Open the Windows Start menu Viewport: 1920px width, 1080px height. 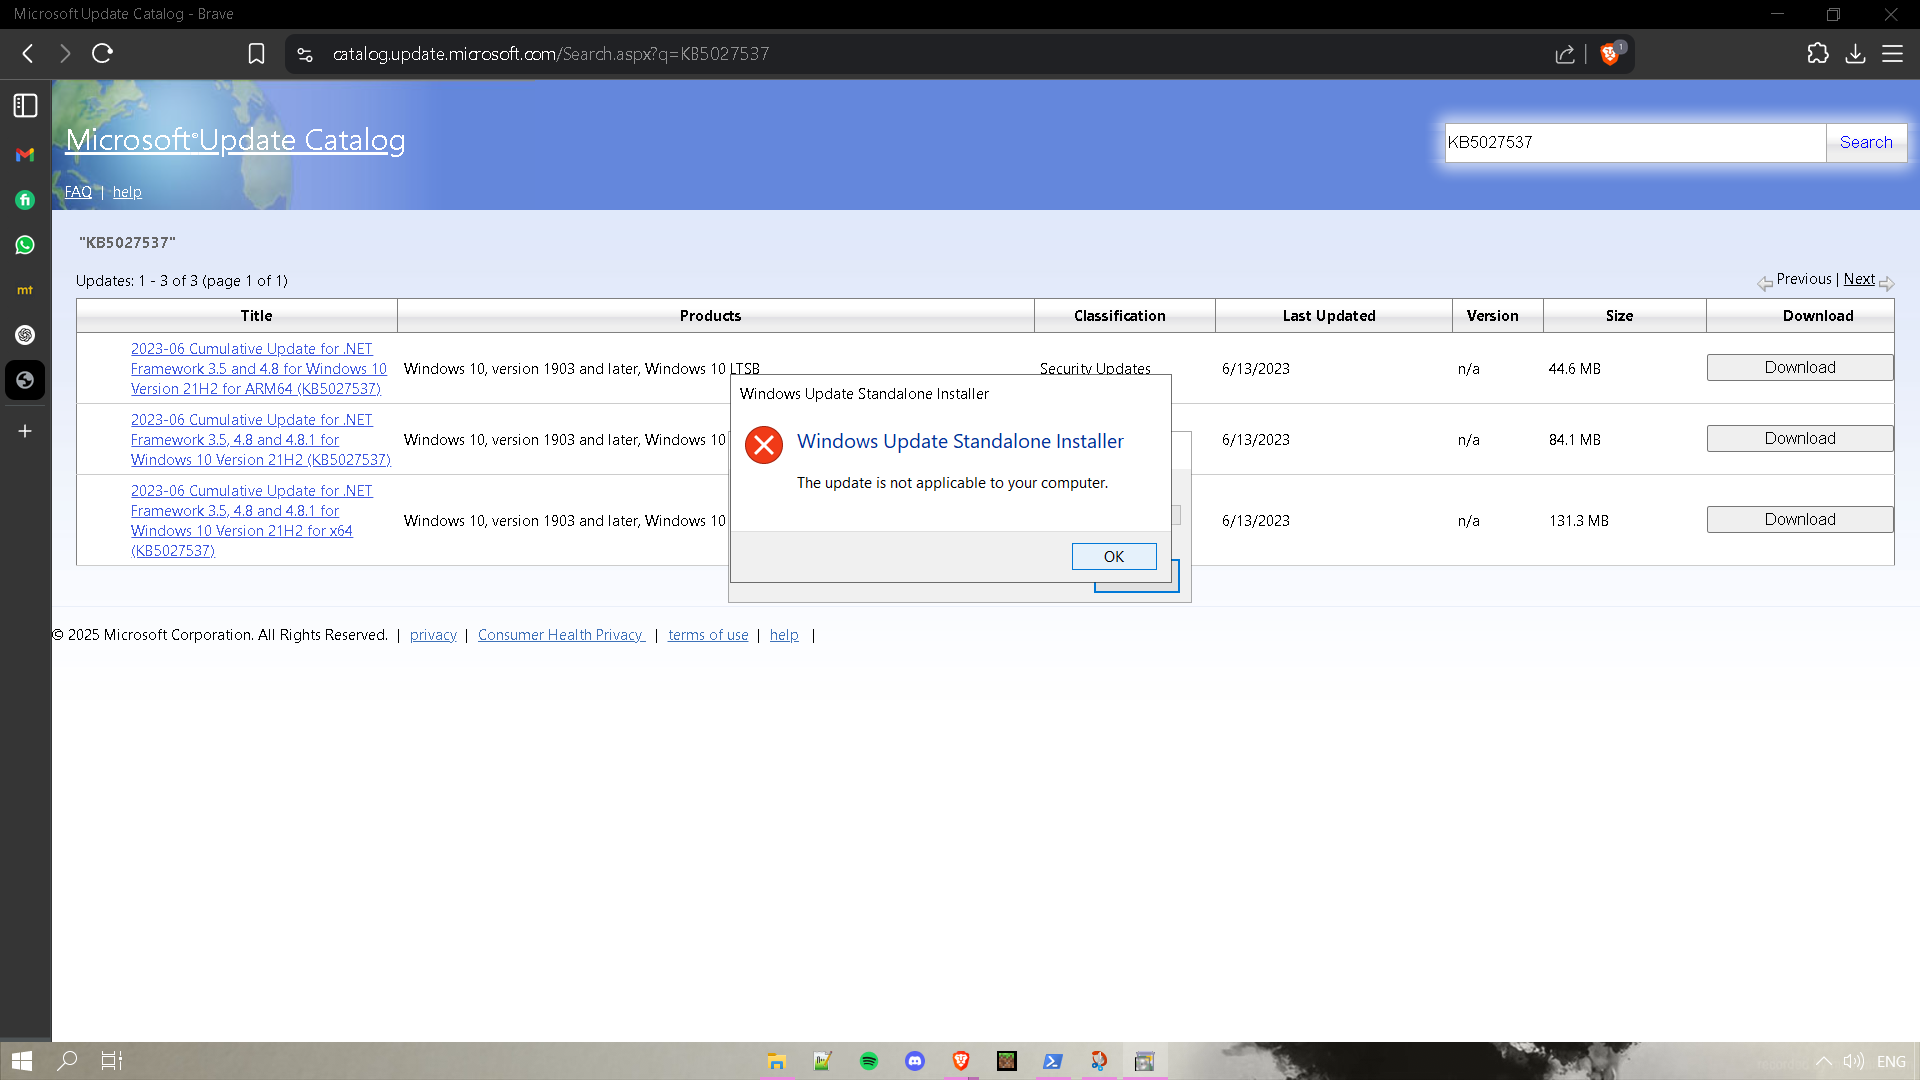point(22,1061)
